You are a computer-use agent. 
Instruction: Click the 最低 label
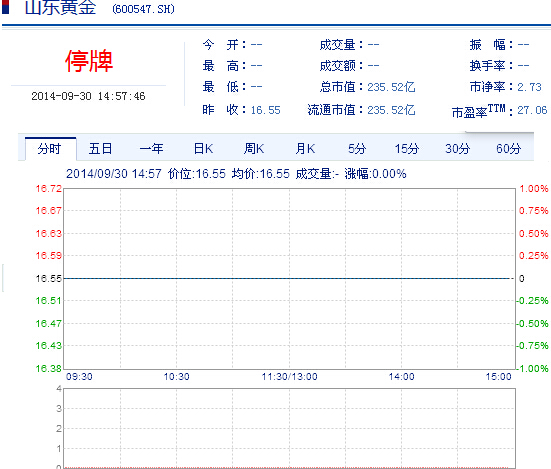coord(224,87)
